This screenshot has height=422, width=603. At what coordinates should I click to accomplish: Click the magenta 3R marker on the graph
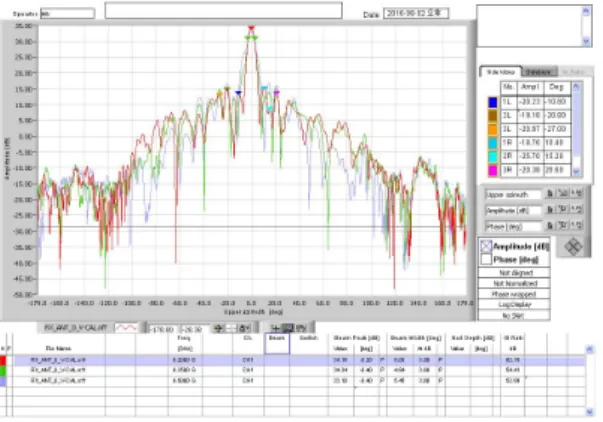click(x=277, y=92)
